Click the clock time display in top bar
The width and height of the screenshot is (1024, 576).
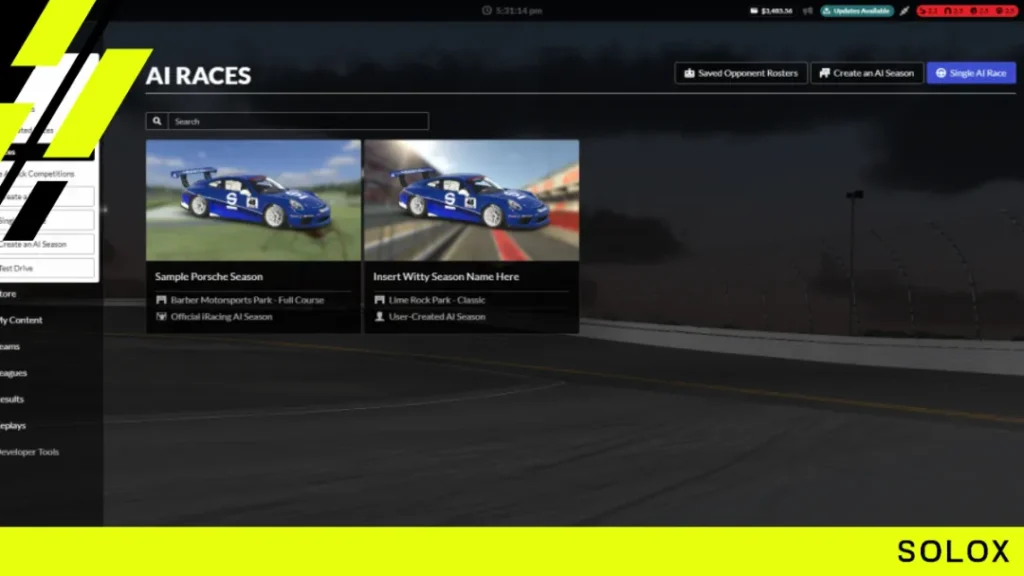pyautogui.click(x=513, y=10)
